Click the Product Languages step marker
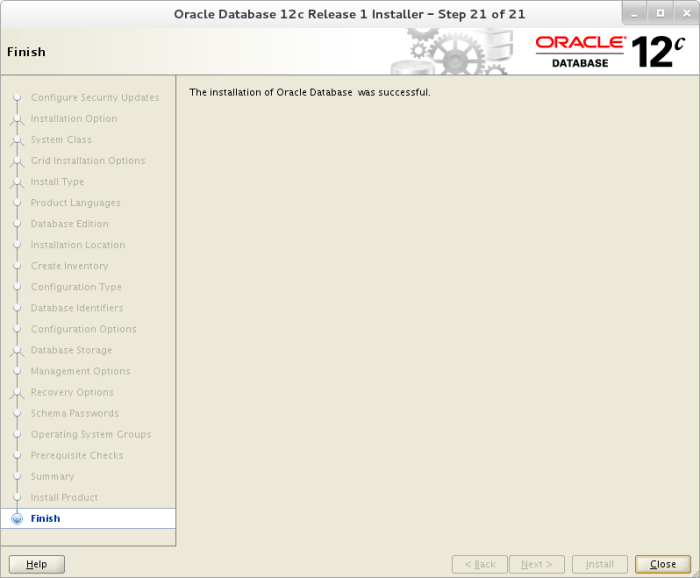The image size is (700, 578). (x=17, y=203)
